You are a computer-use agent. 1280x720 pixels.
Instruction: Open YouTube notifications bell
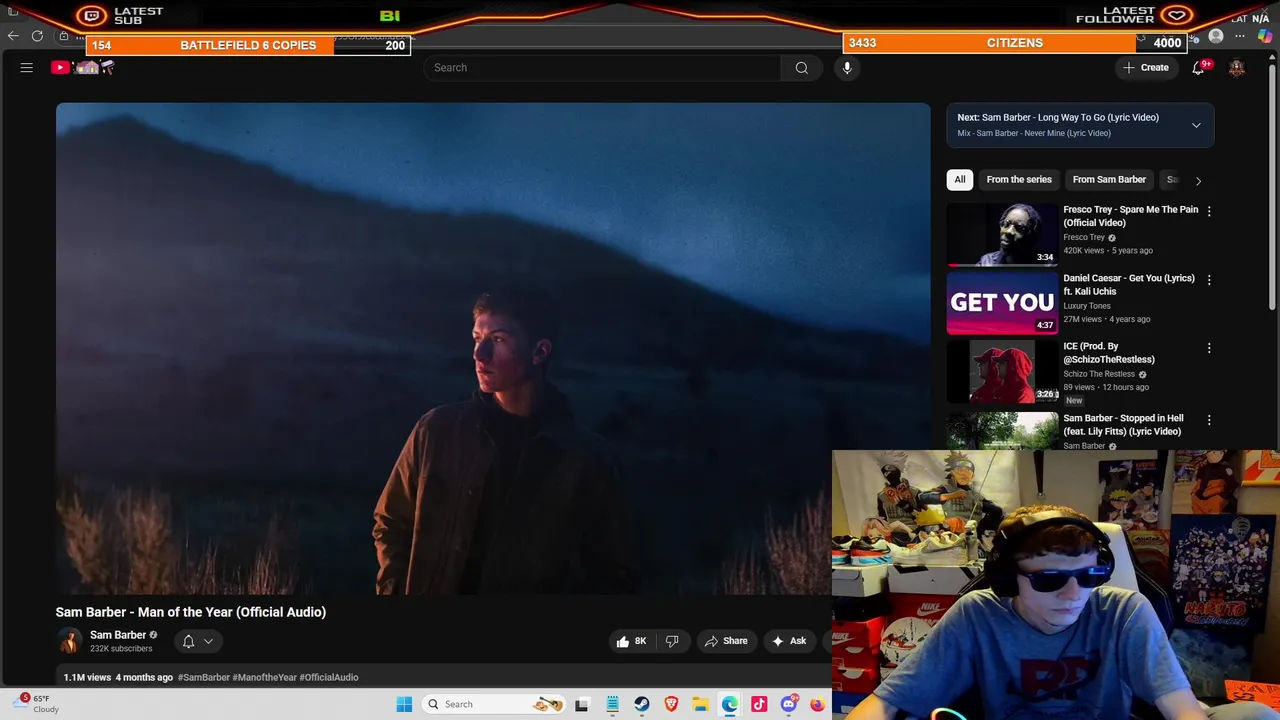[x=1199, y=68]
